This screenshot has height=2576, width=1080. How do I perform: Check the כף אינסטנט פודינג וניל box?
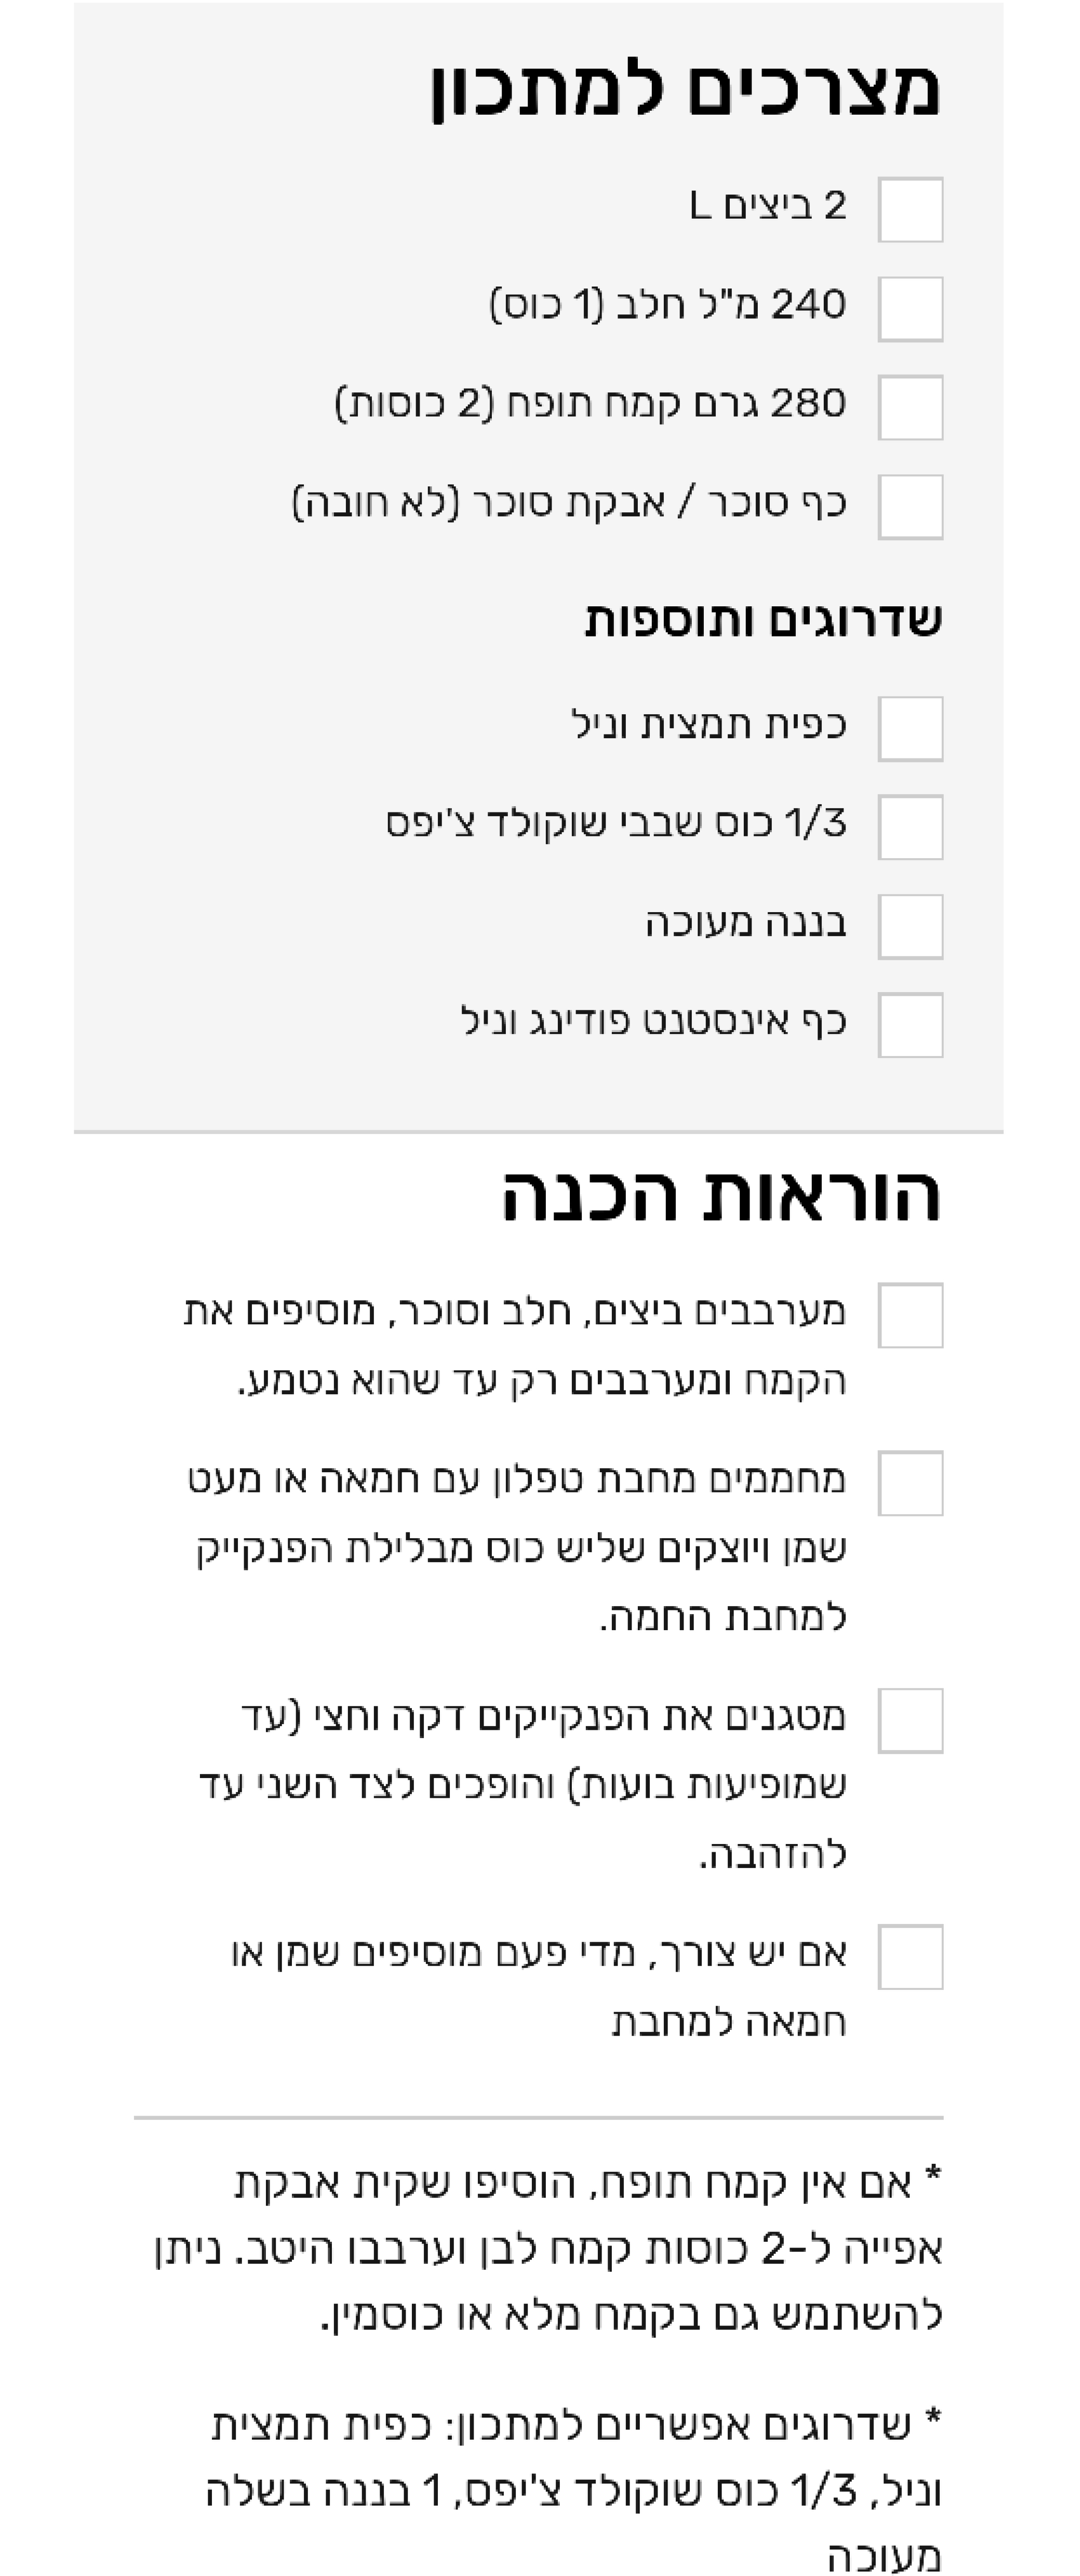coord(910,1025)
